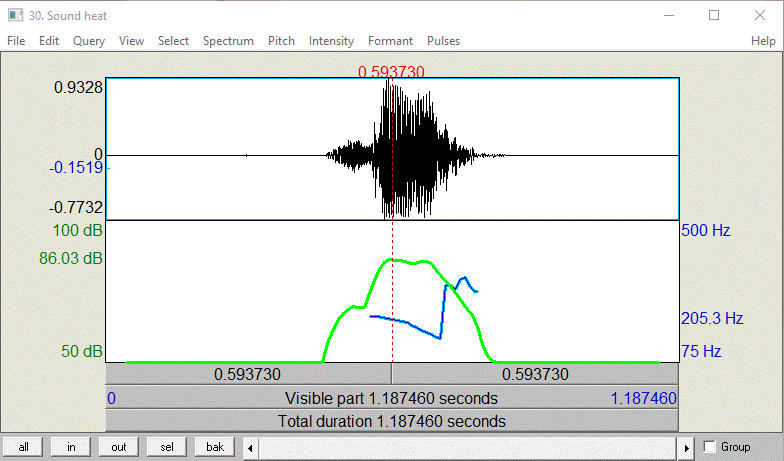The image size is (784, 461).
Task: Click the horizontal scrollbar track
Action: pos(468,448)
